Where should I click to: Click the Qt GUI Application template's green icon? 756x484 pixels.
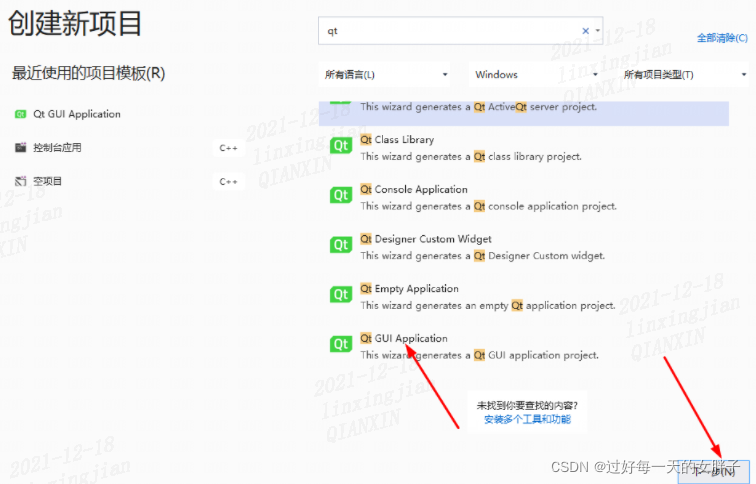coord(341,344)
